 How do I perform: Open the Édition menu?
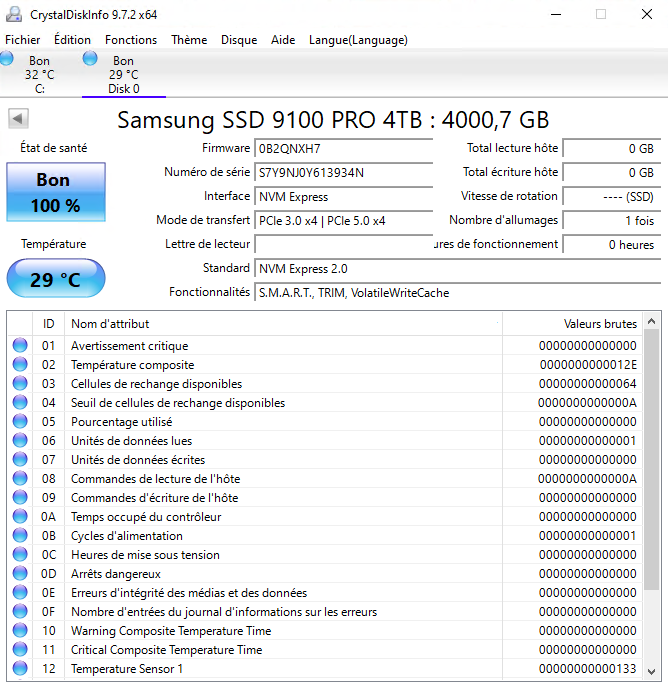72,40
